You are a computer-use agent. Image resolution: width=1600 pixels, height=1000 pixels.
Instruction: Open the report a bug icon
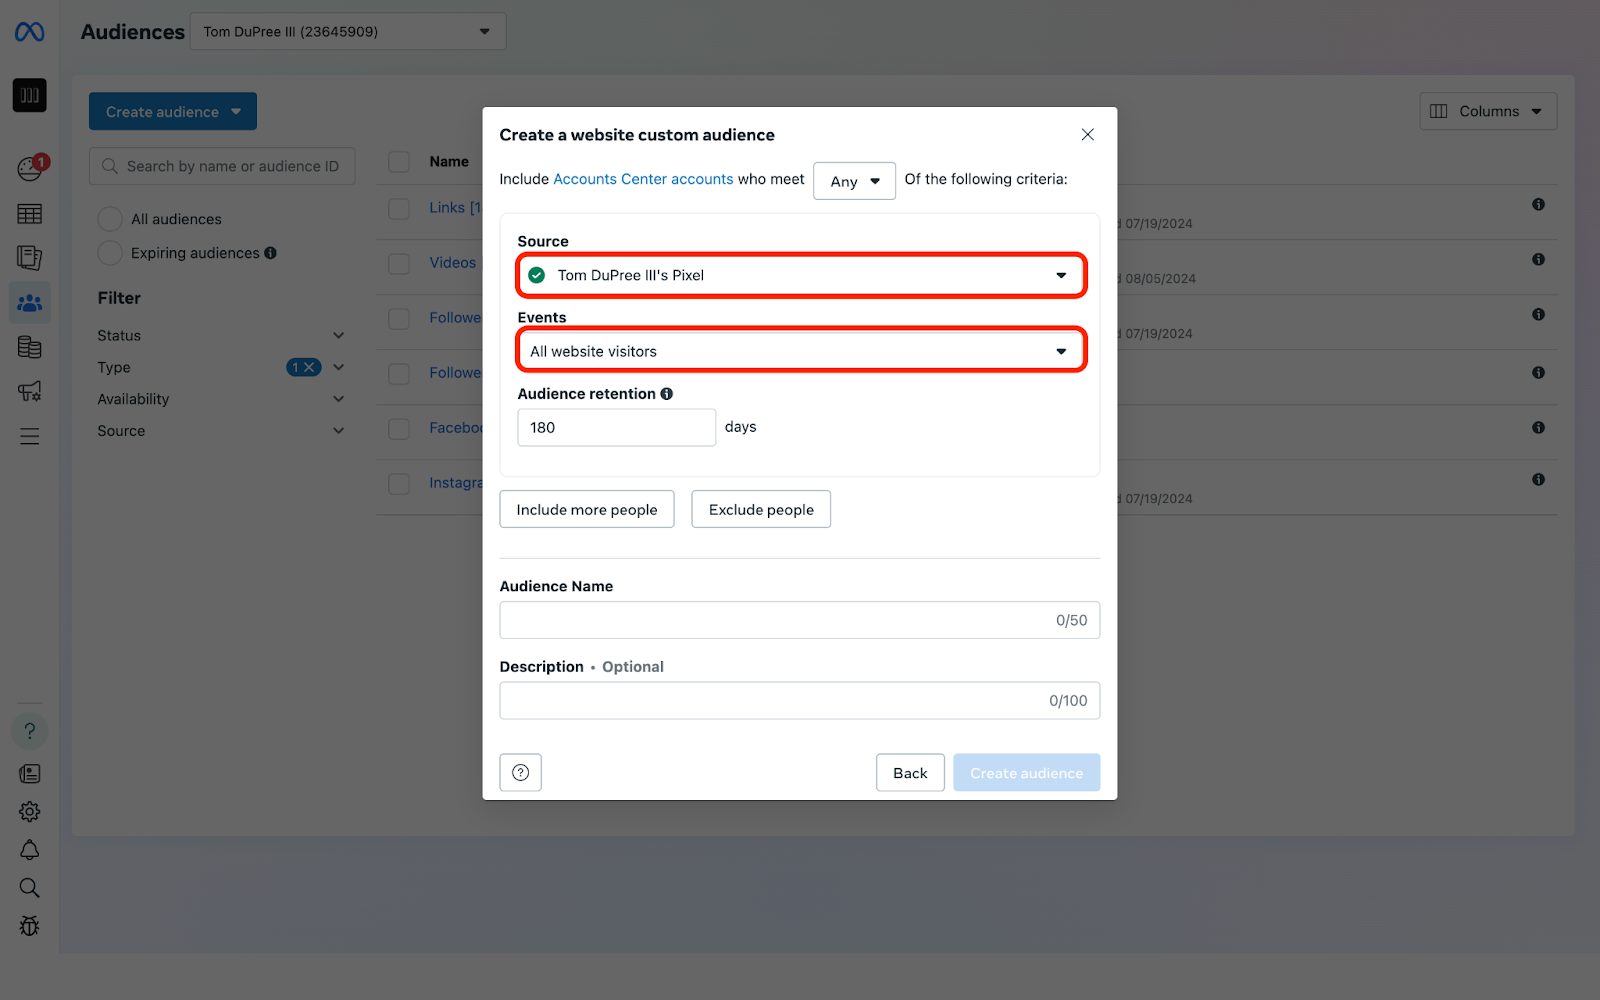[29, 926]
